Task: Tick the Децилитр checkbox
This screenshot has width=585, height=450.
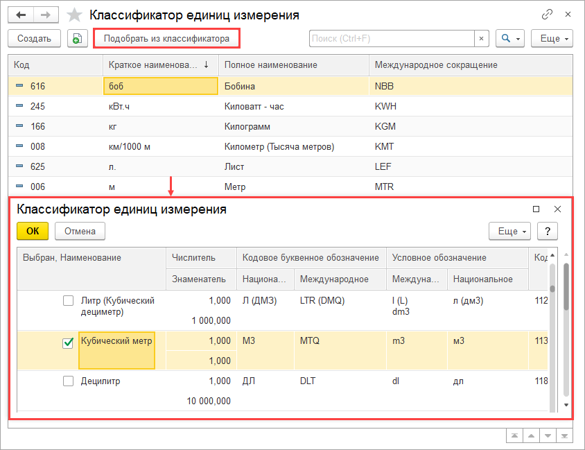Action: 68,381
